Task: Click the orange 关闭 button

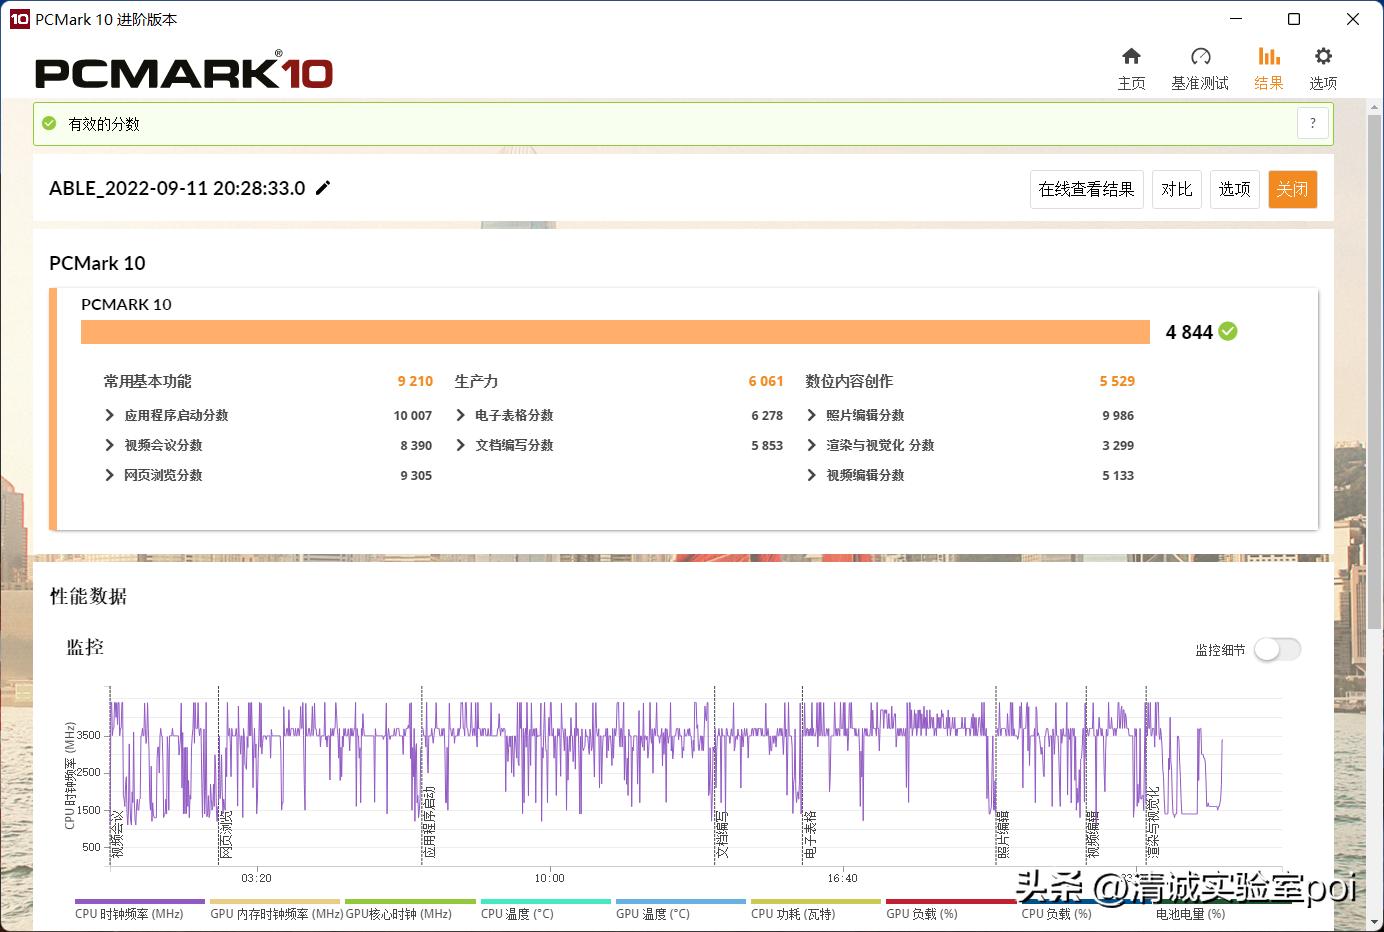Action: (1292, 189)
